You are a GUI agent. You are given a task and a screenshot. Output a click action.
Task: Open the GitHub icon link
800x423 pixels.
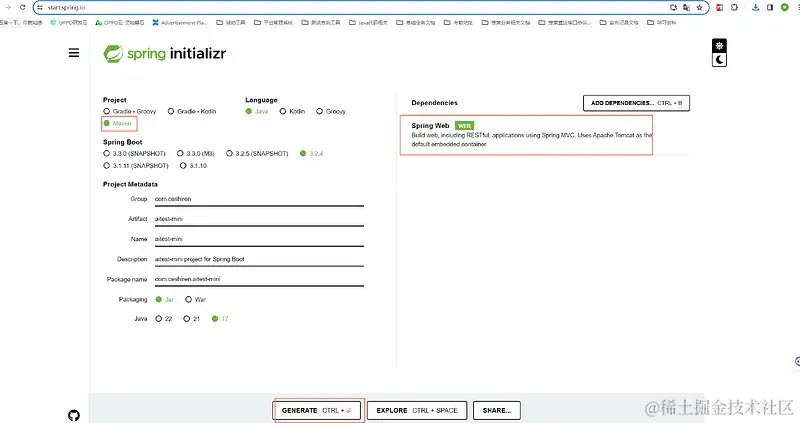click(x=74, y=415)
